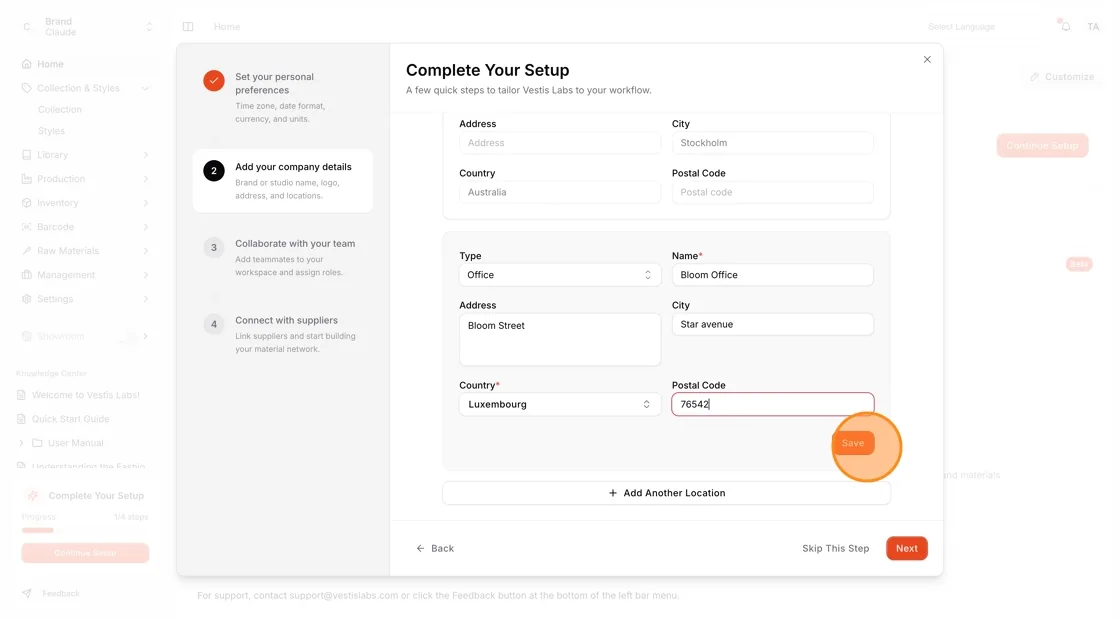The height and width of the screenshot is (619, 1120).
Task: Click the Postal Code field containing 76542
Action: point(772,404)
